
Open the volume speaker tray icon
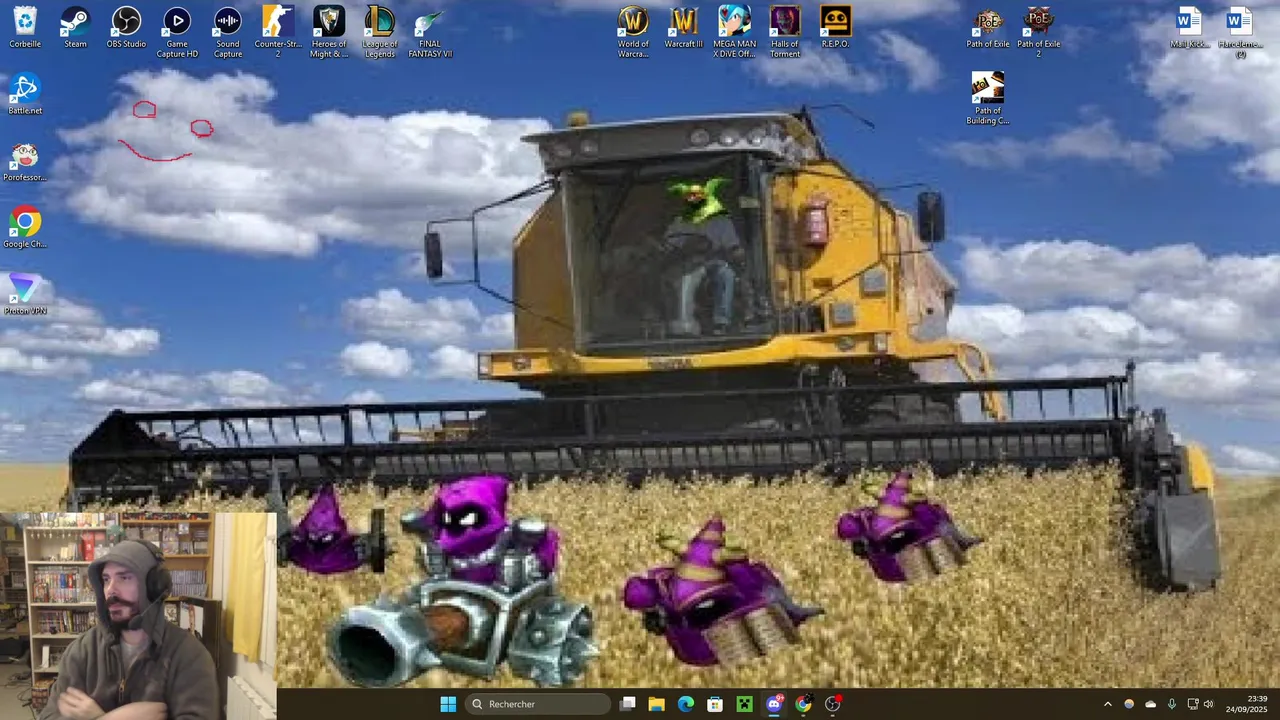tap(1208, 704)
